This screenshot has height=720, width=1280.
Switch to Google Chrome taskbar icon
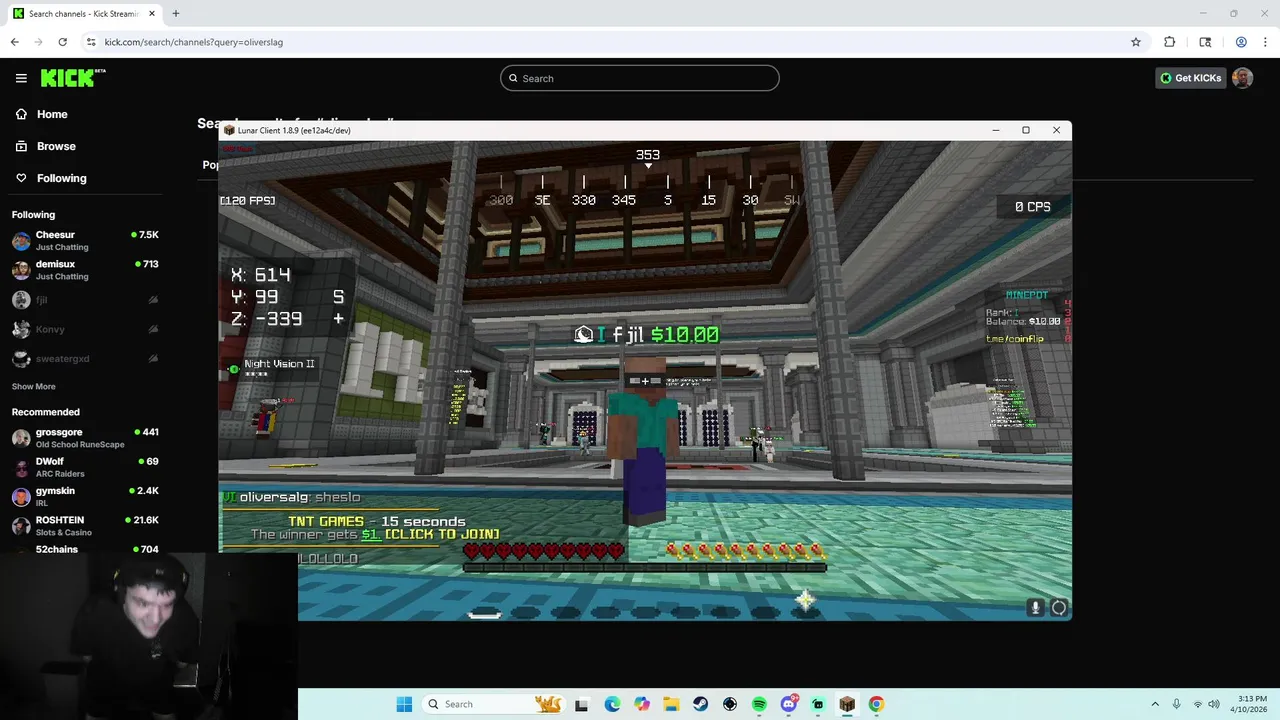coord(876,704)
